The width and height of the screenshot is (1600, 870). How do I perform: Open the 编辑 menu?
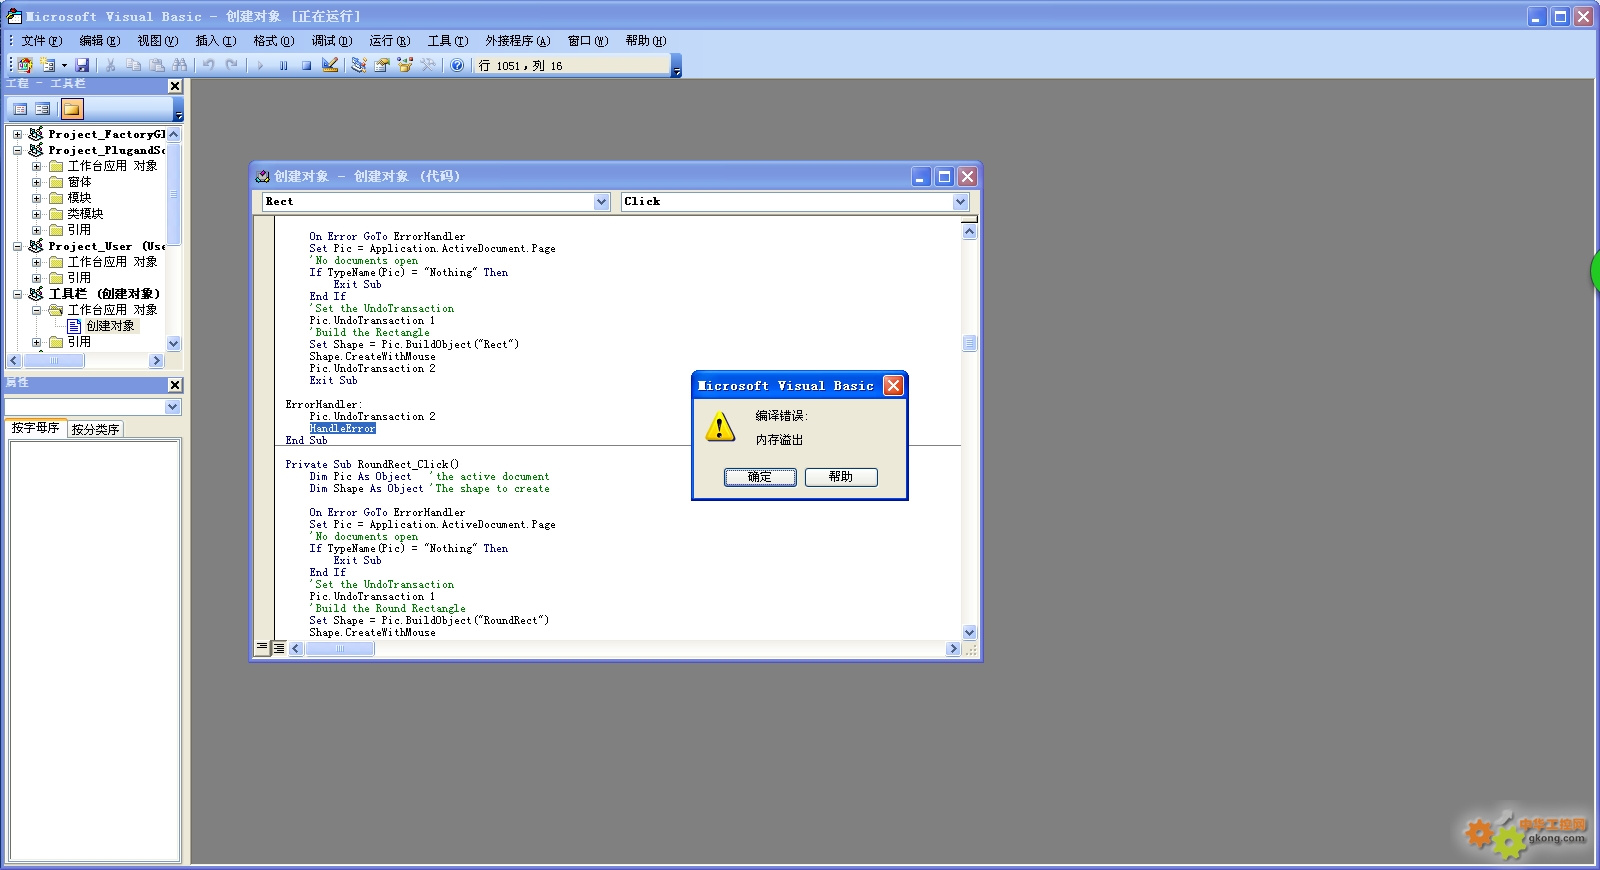pyautogui.click(x=99, y=41)
